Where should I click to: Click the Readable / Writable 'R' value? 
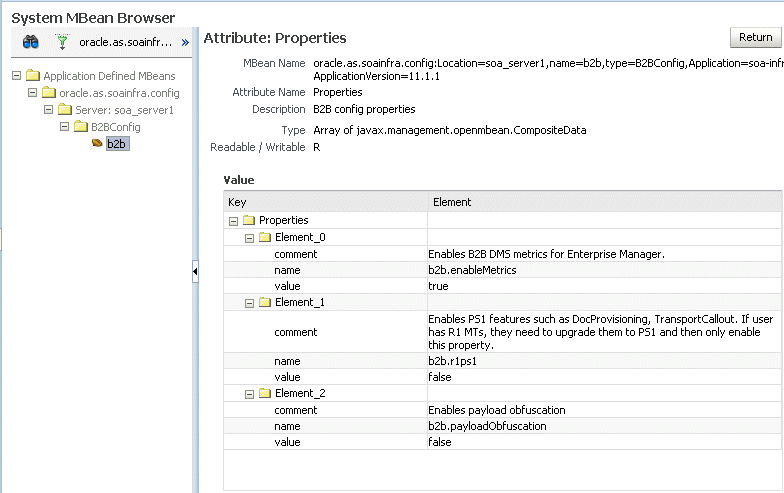316,148
